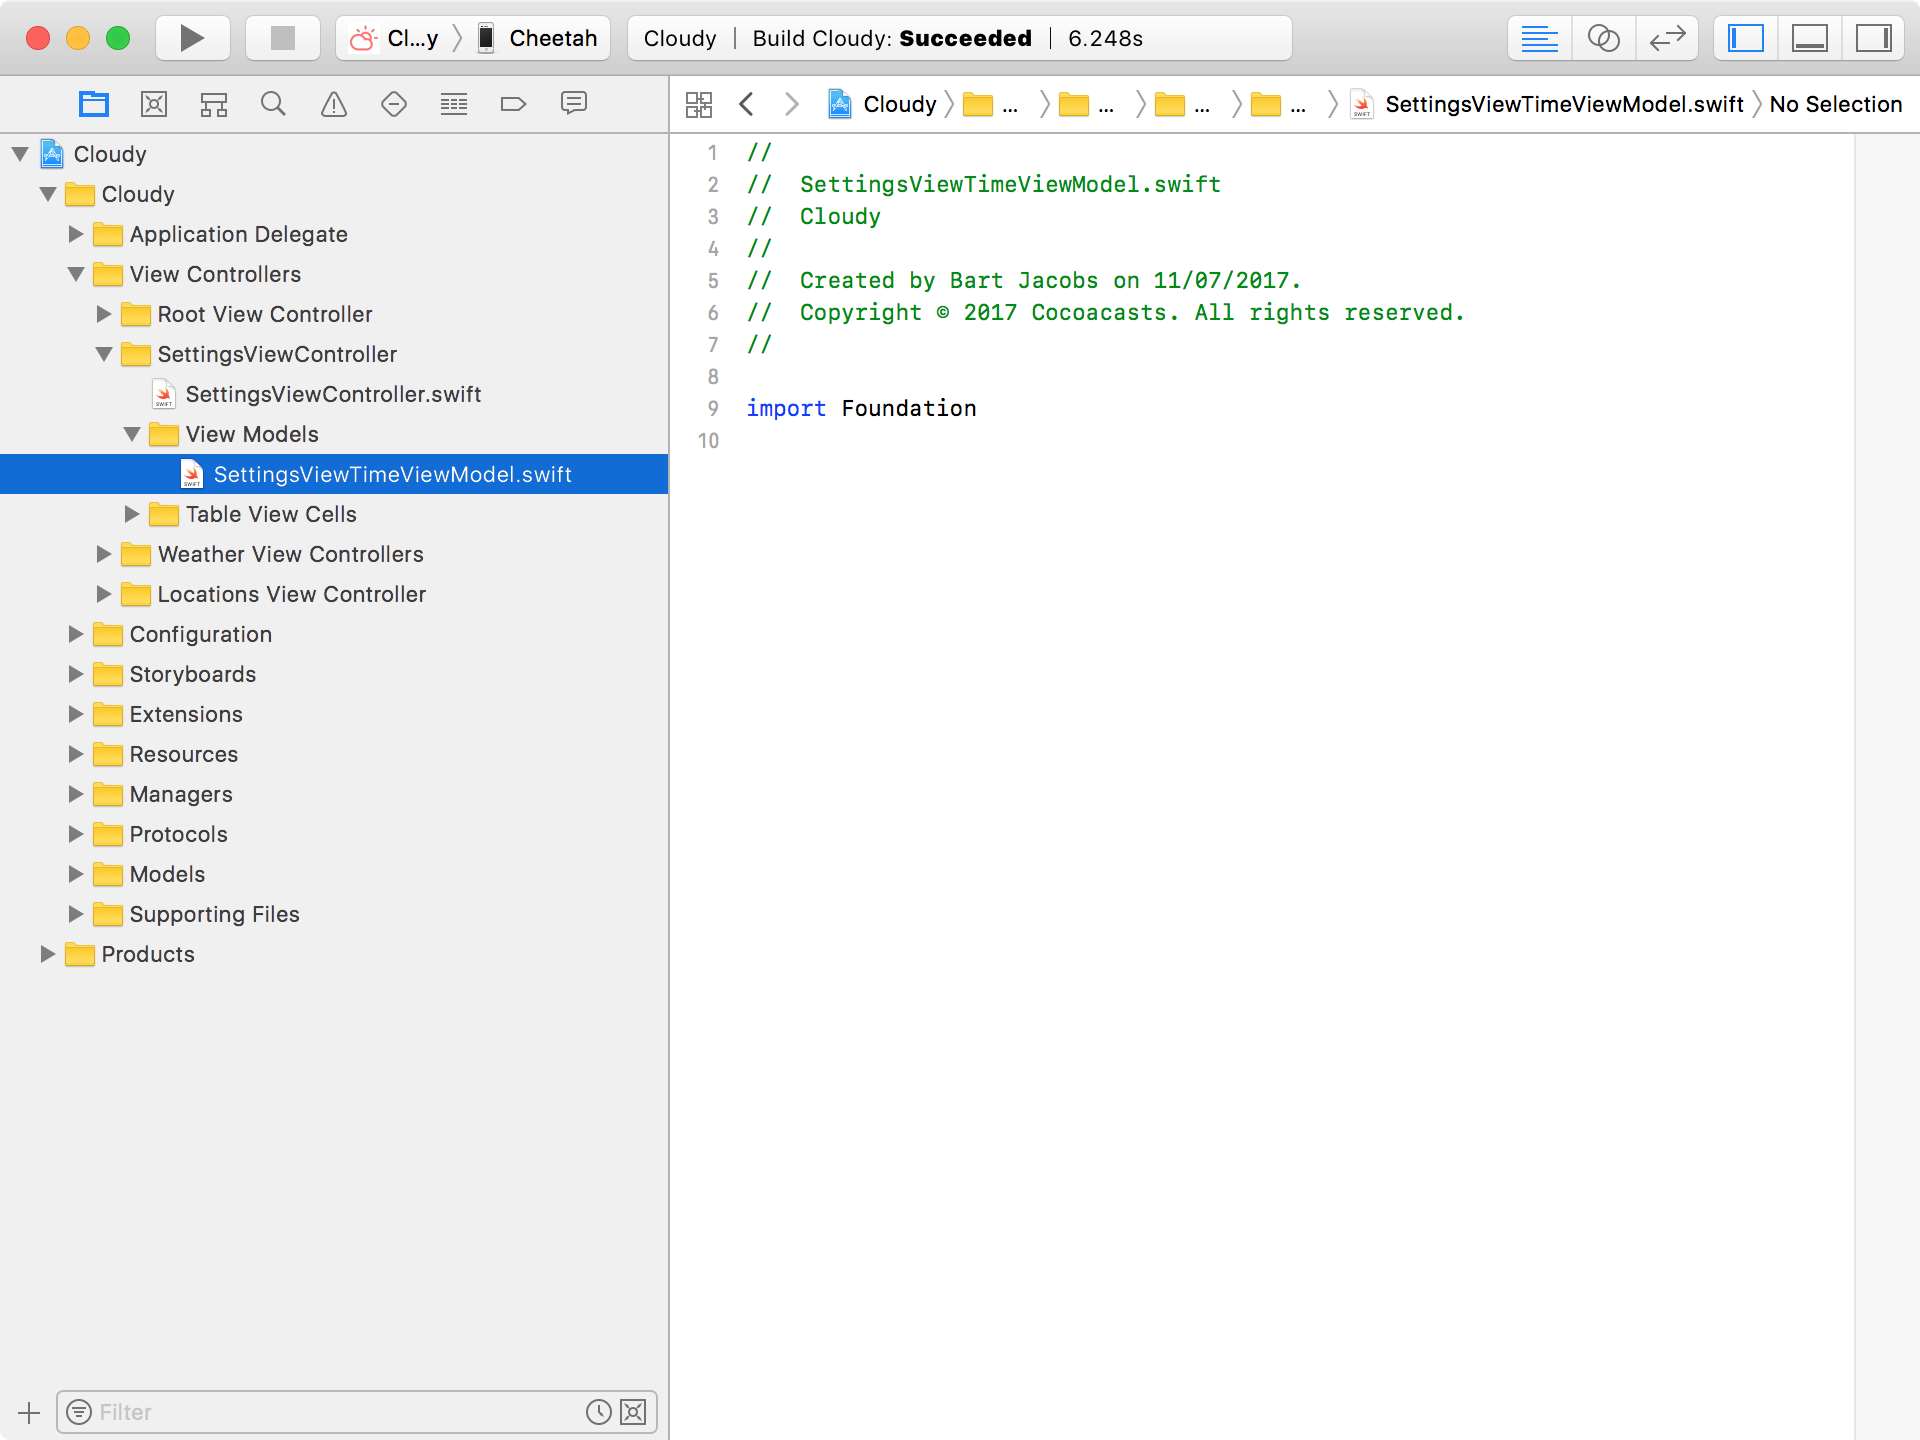1920x1440 pixels.
Task: Open the Breakpoint navigator
Action: pos(513,104)
